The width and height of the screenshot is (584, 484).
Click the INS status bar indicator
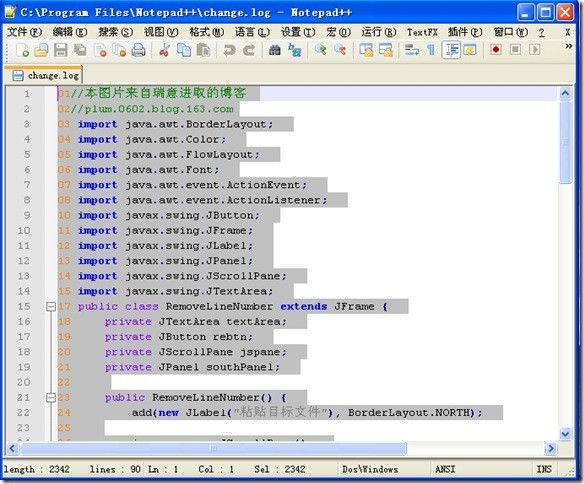point(544,469)
